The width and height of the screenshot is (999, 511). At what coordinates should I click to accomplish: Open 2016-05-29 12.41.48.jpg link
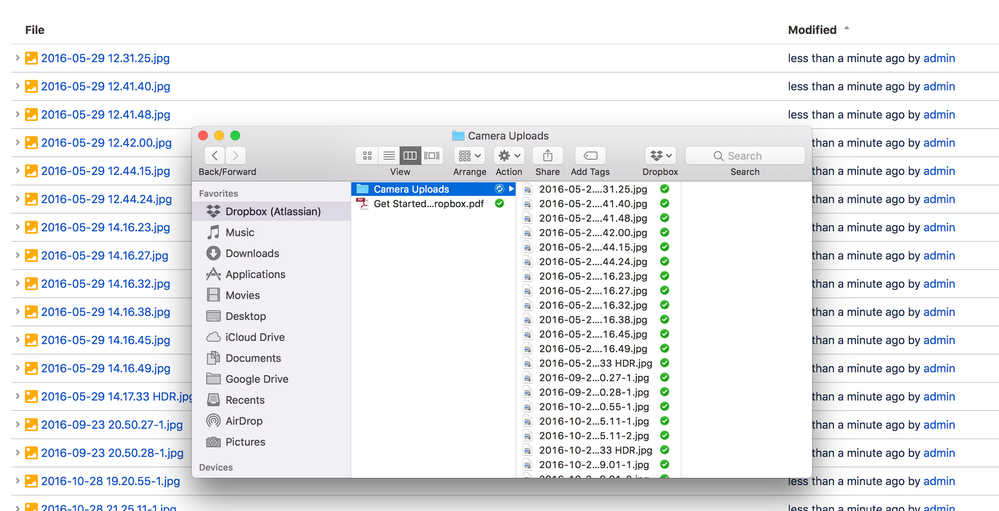click(106, 115)
